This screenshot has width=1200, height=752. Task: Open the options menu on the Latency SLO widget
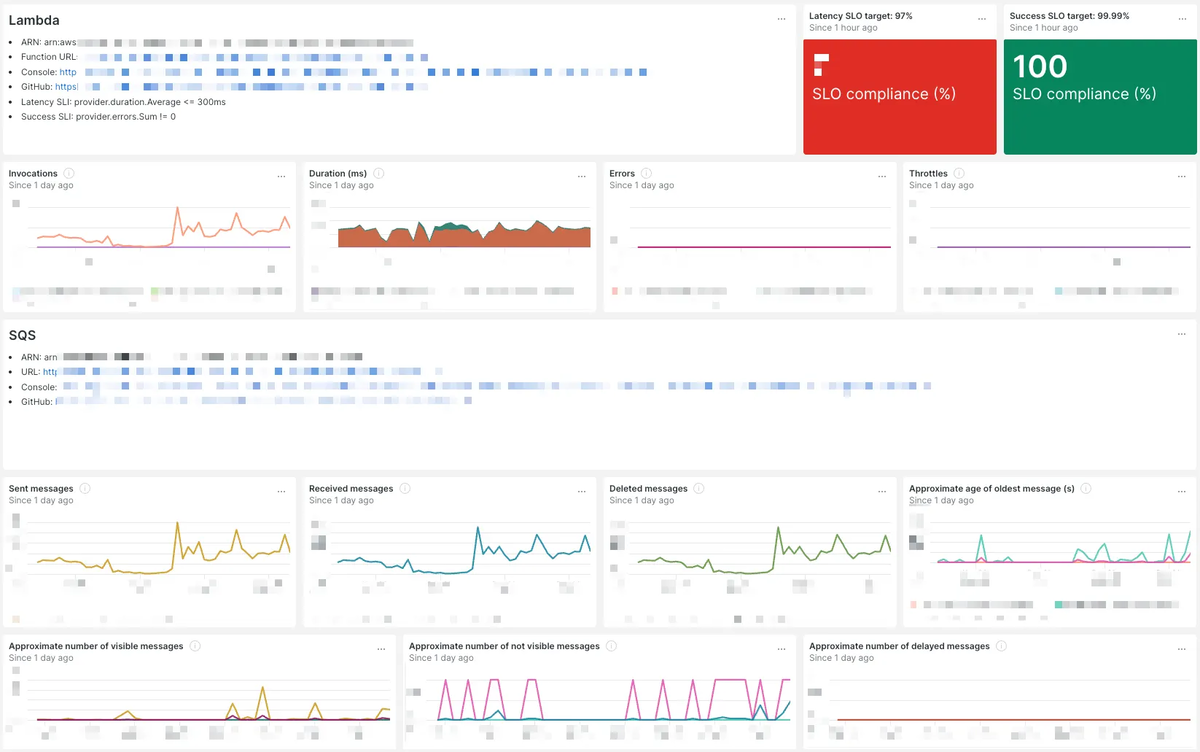pyautogui.click(x=983, y=18)
